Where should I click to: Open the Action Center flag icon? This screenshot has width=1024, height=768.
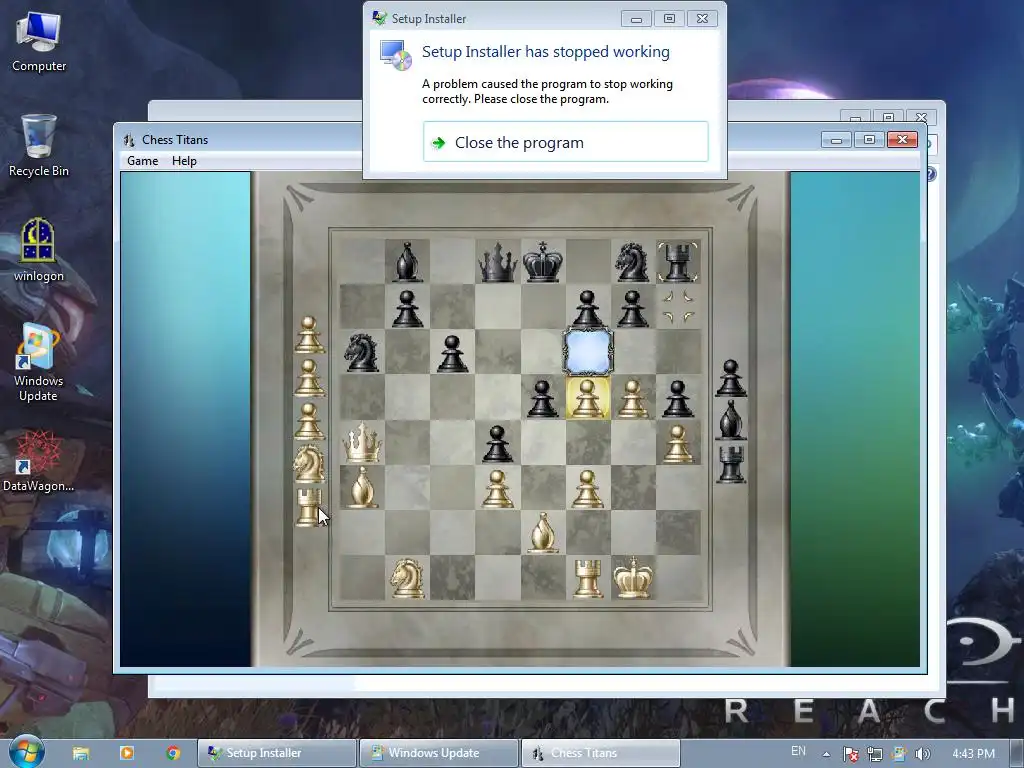tap(850, 754)
